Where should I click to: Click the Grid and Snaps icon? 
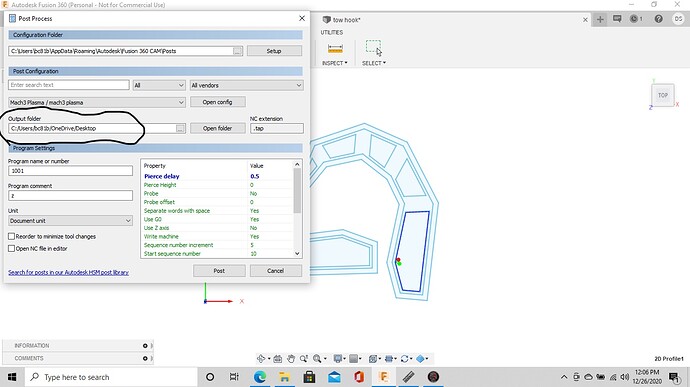point(373,359)
